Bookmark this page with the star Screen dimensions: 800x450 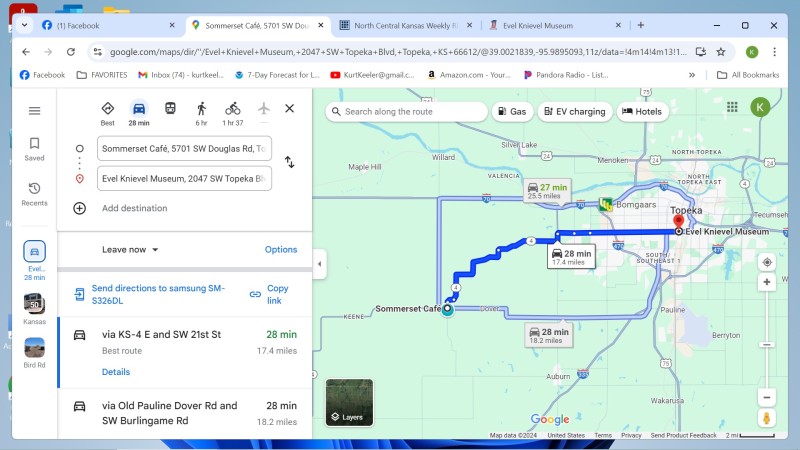tap(720, 52)
